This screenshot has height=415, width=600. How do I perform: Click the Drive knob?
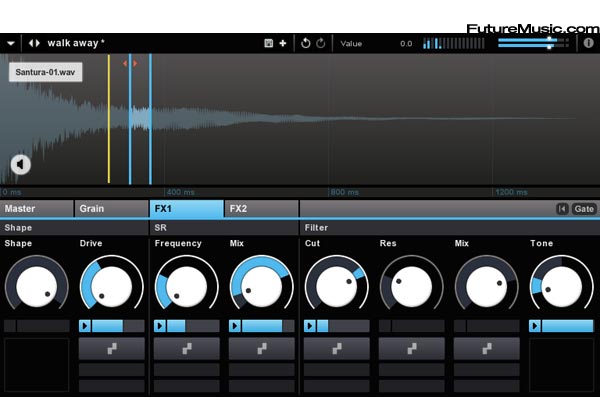112,286
